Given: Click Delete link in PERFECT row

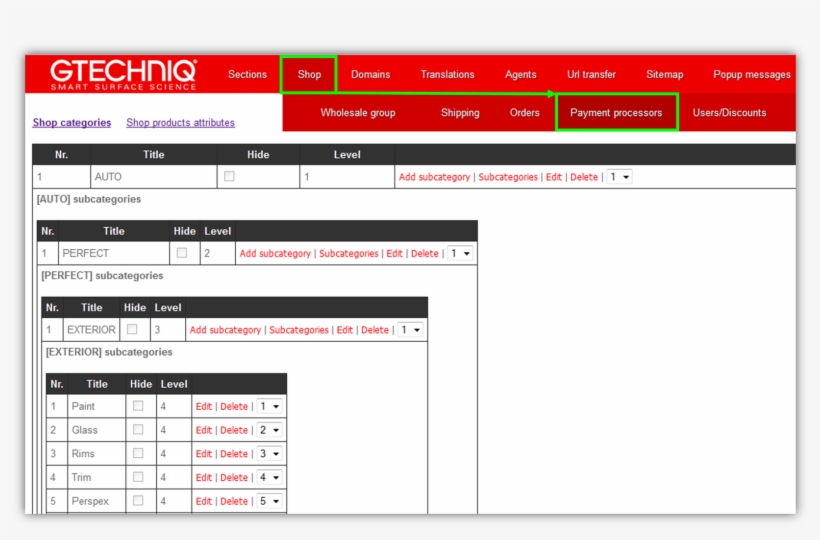Looking at the screenshot, I should coord(425,253).
